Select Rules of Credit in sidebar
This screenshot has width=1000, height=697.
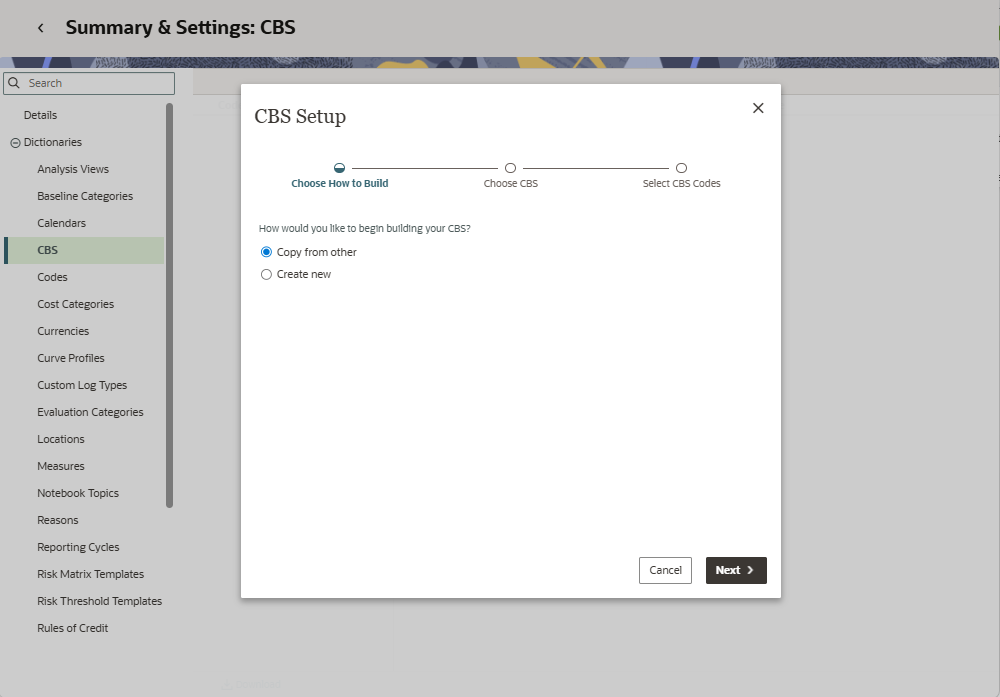pyautogui.click(x=73, y=628)
